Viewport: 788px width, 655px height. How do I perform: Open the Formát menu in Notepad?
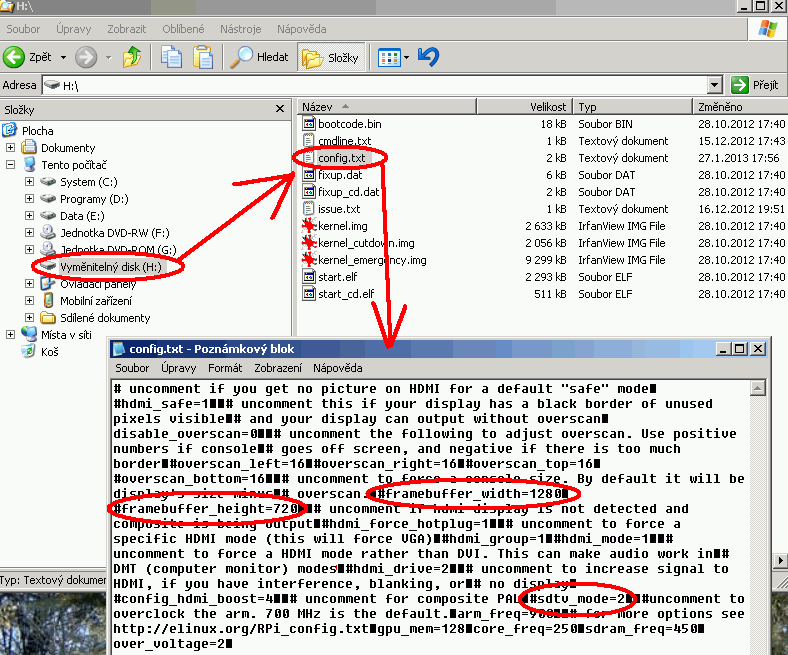click(x=225, y=368)
